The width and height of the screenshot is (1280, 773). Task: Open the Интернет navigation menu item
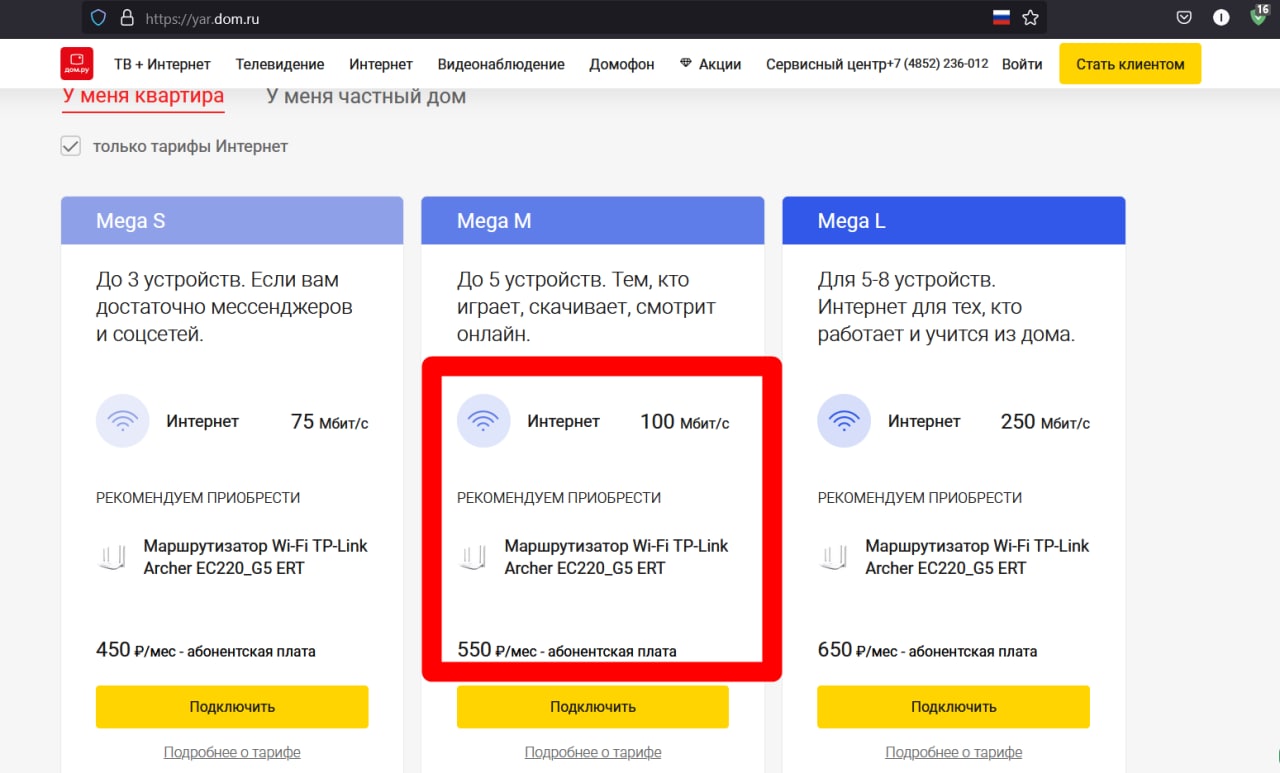tap(381, 64)
